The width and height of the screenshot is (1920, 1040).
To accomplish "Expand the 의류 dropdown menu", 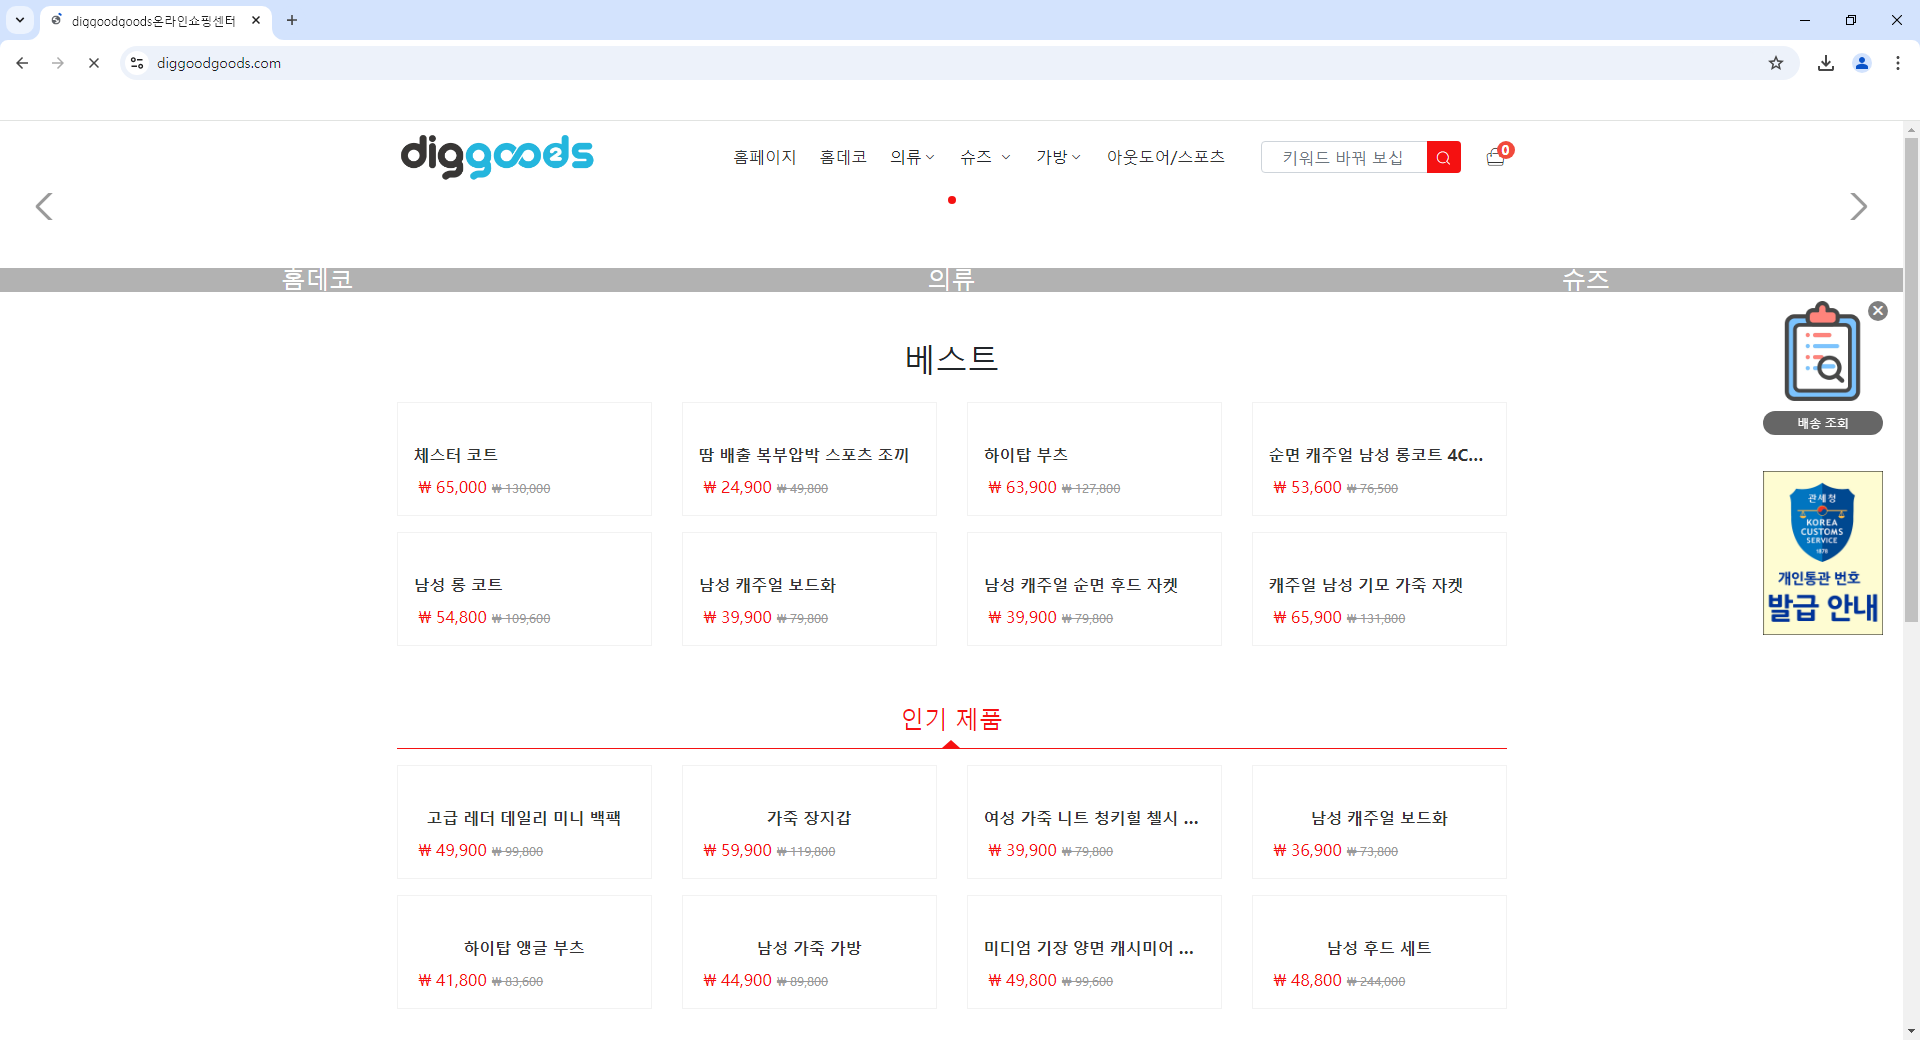I will click(x=912, y=157).
